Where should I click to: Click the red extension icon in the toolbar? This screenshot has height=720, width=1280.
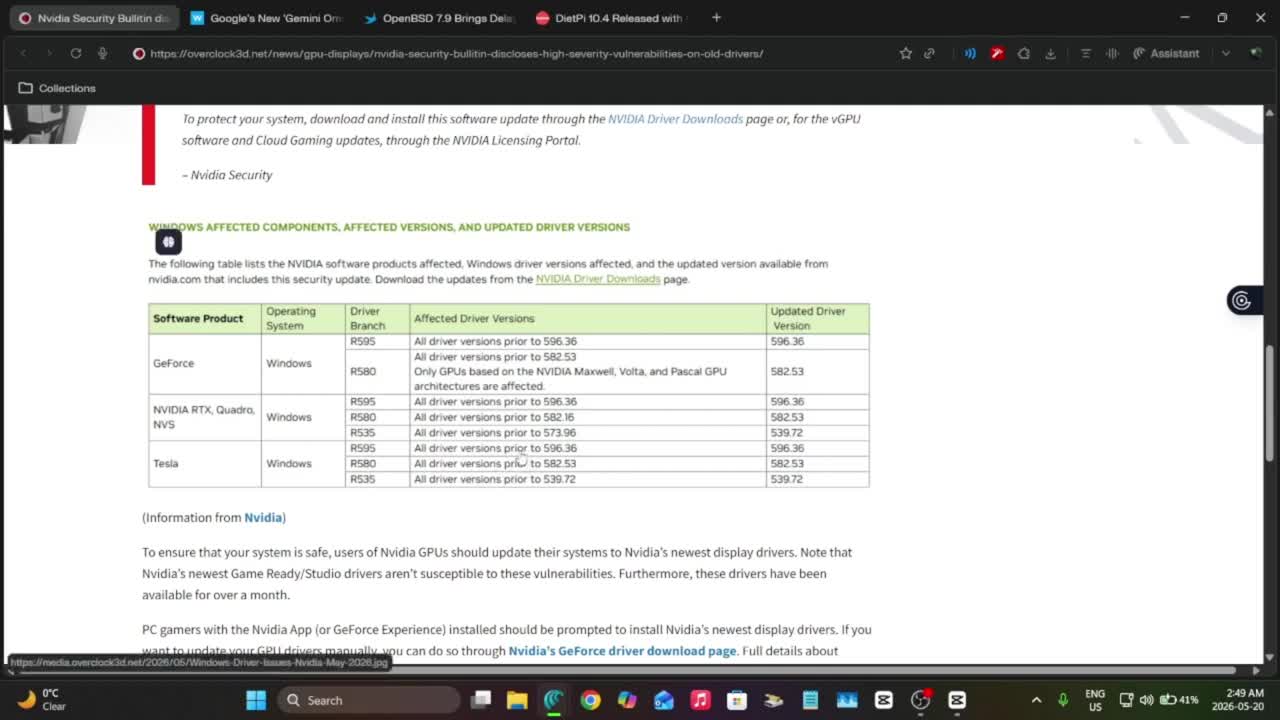pos(997,53)
